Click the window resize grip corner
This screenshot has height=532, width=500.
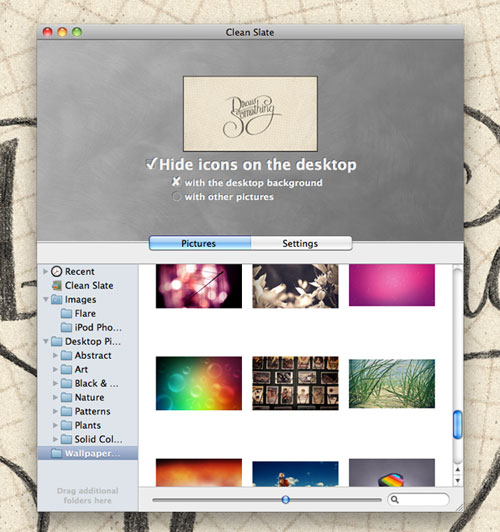point(460,508)
